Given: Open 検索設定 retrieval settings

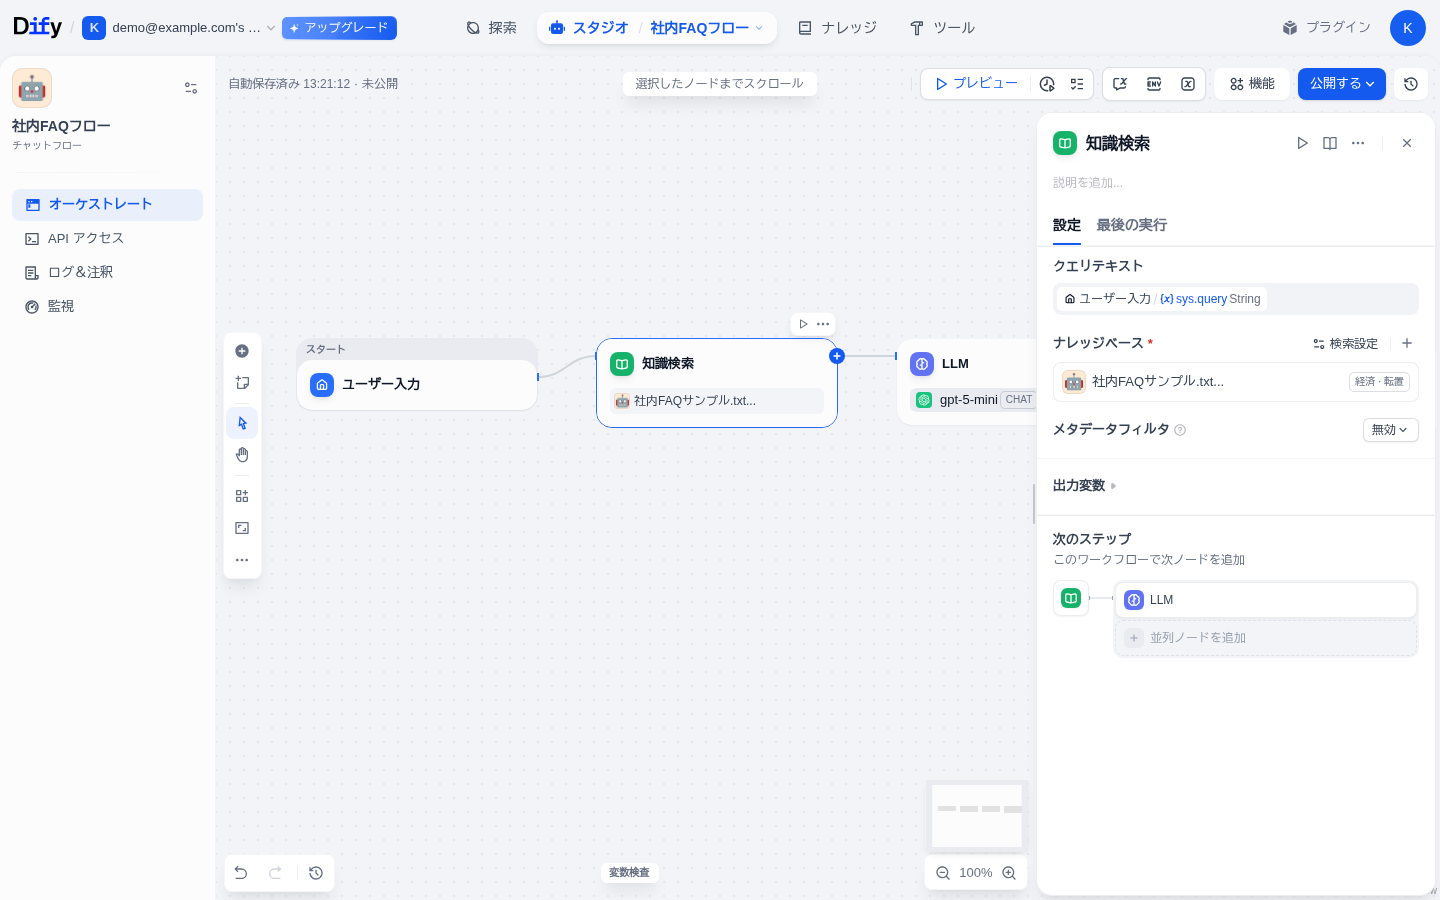Looking at the screenshot, I should 1346,344.
